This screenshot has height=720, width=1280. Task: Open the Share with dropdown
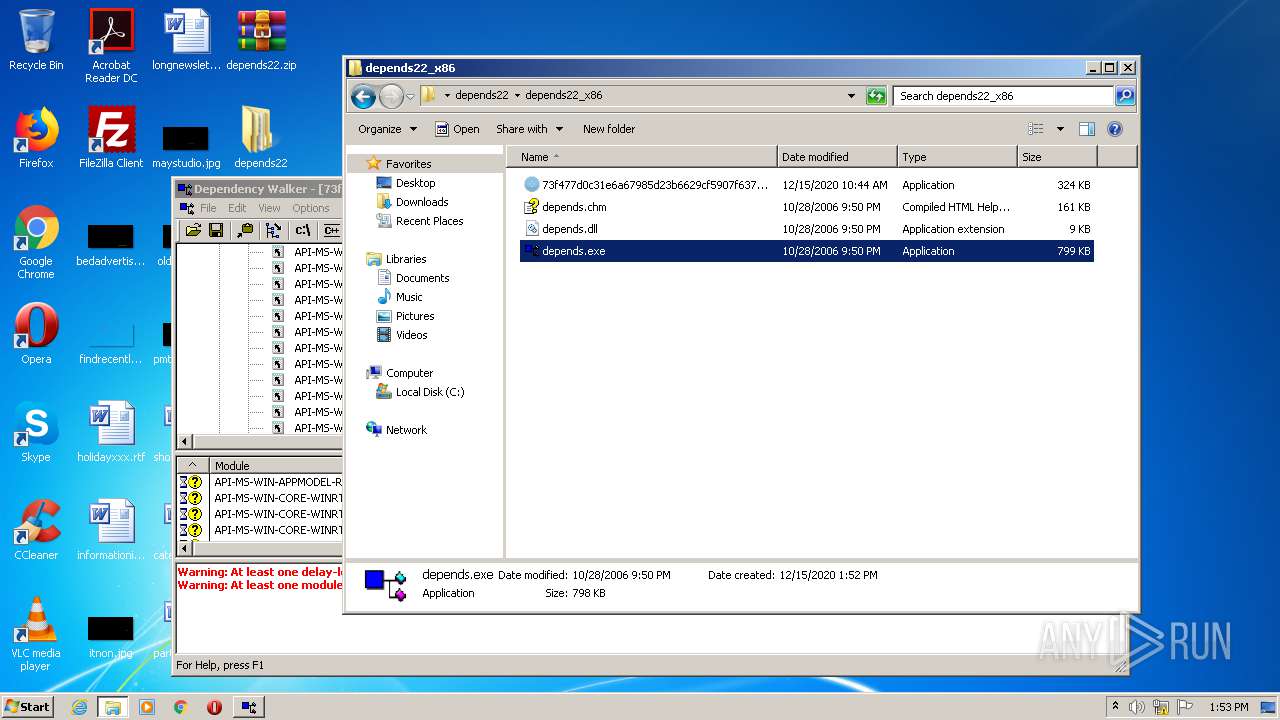(x=529, y=129)
